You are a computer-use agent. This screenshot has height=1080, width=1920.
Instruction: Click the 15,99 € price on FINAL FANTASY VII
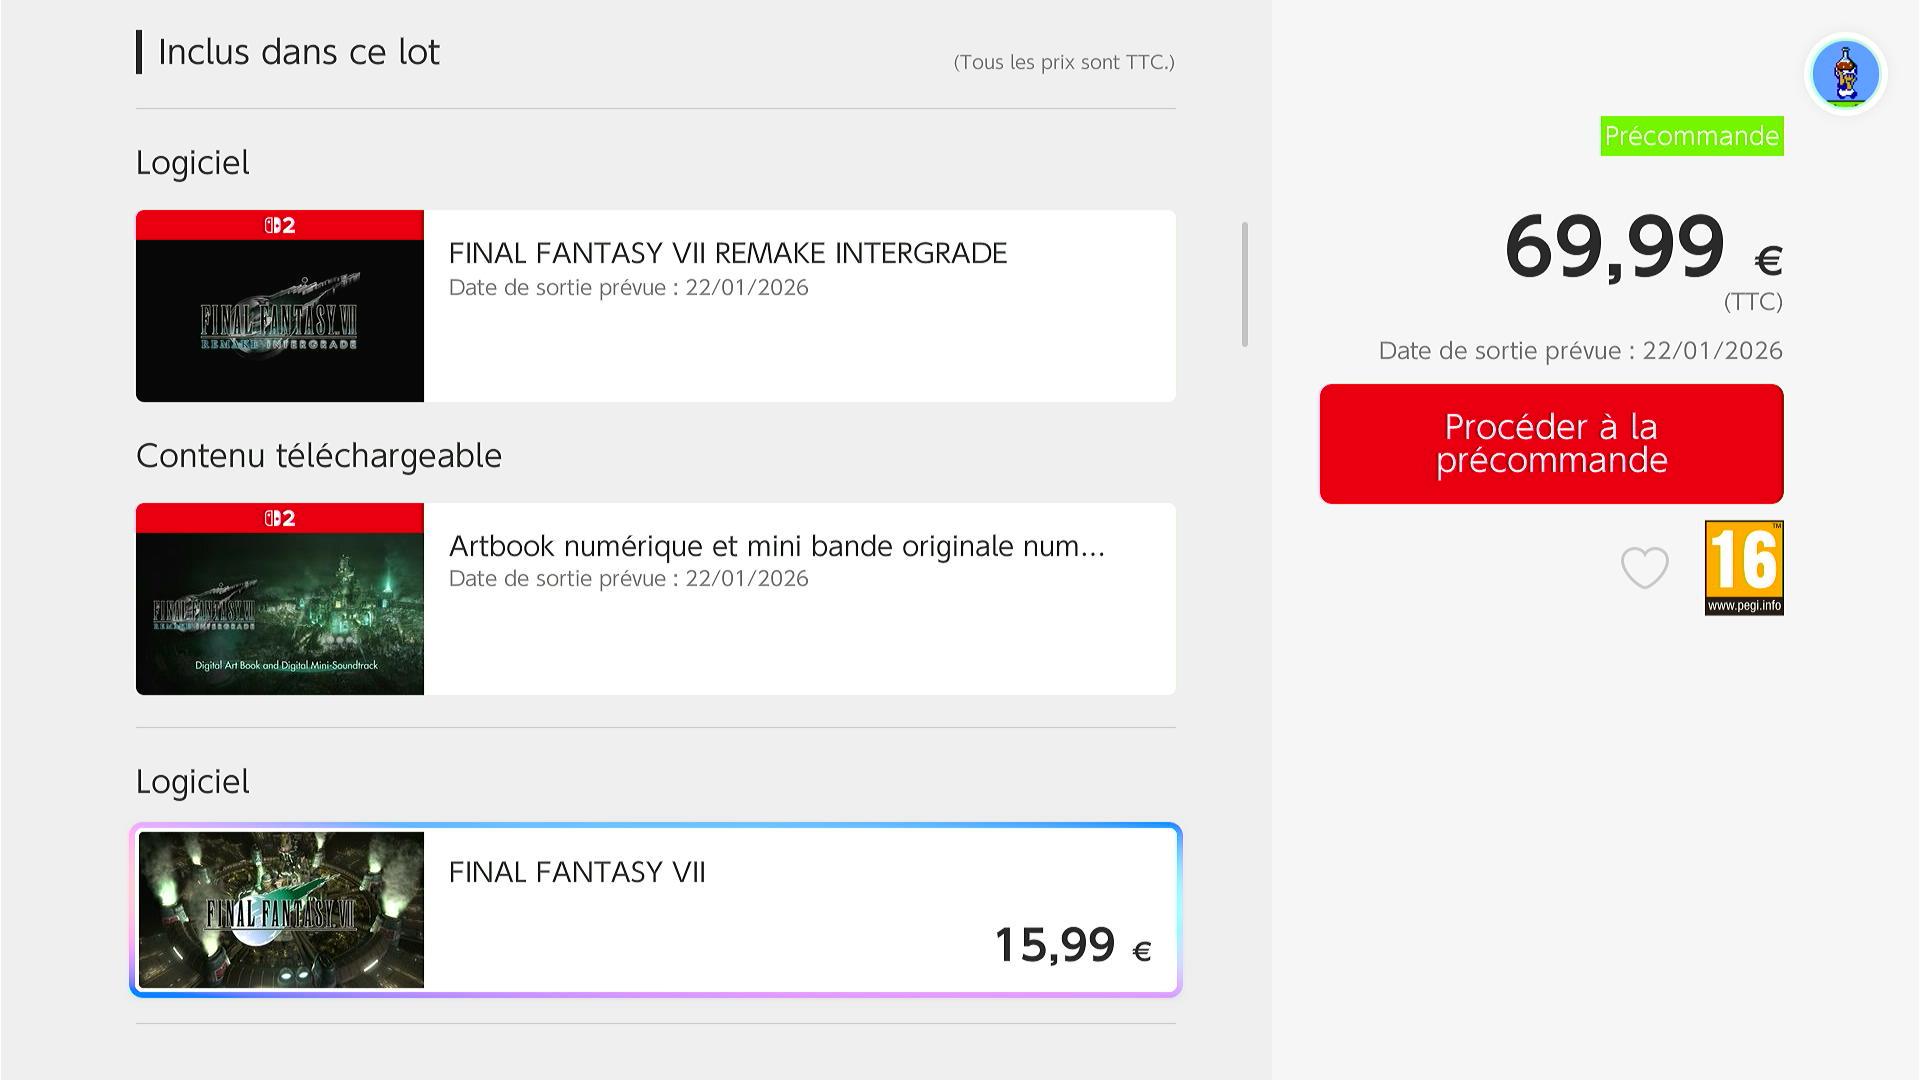(1072, 945)
